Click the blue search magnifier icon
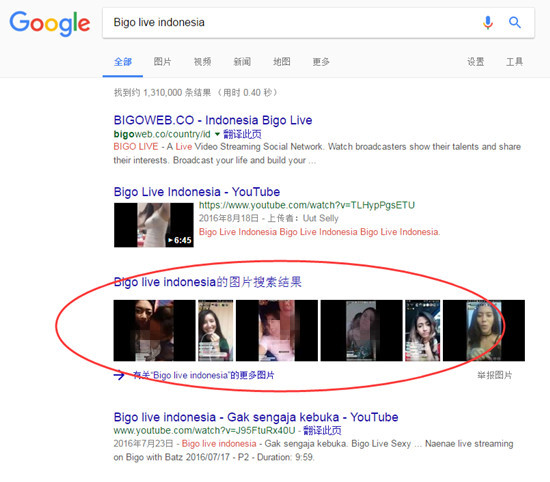This screenshot has height=482, width=550. (x=515, y=22)
